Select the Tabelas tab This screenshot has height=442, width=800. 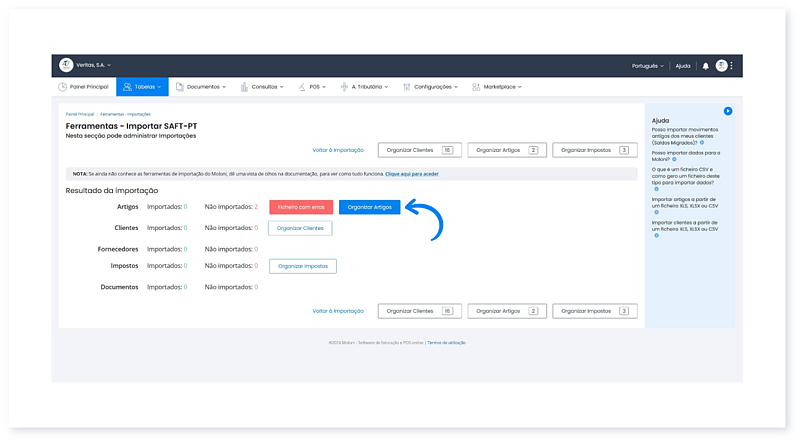pyautogui.click(x=142, y=87)
